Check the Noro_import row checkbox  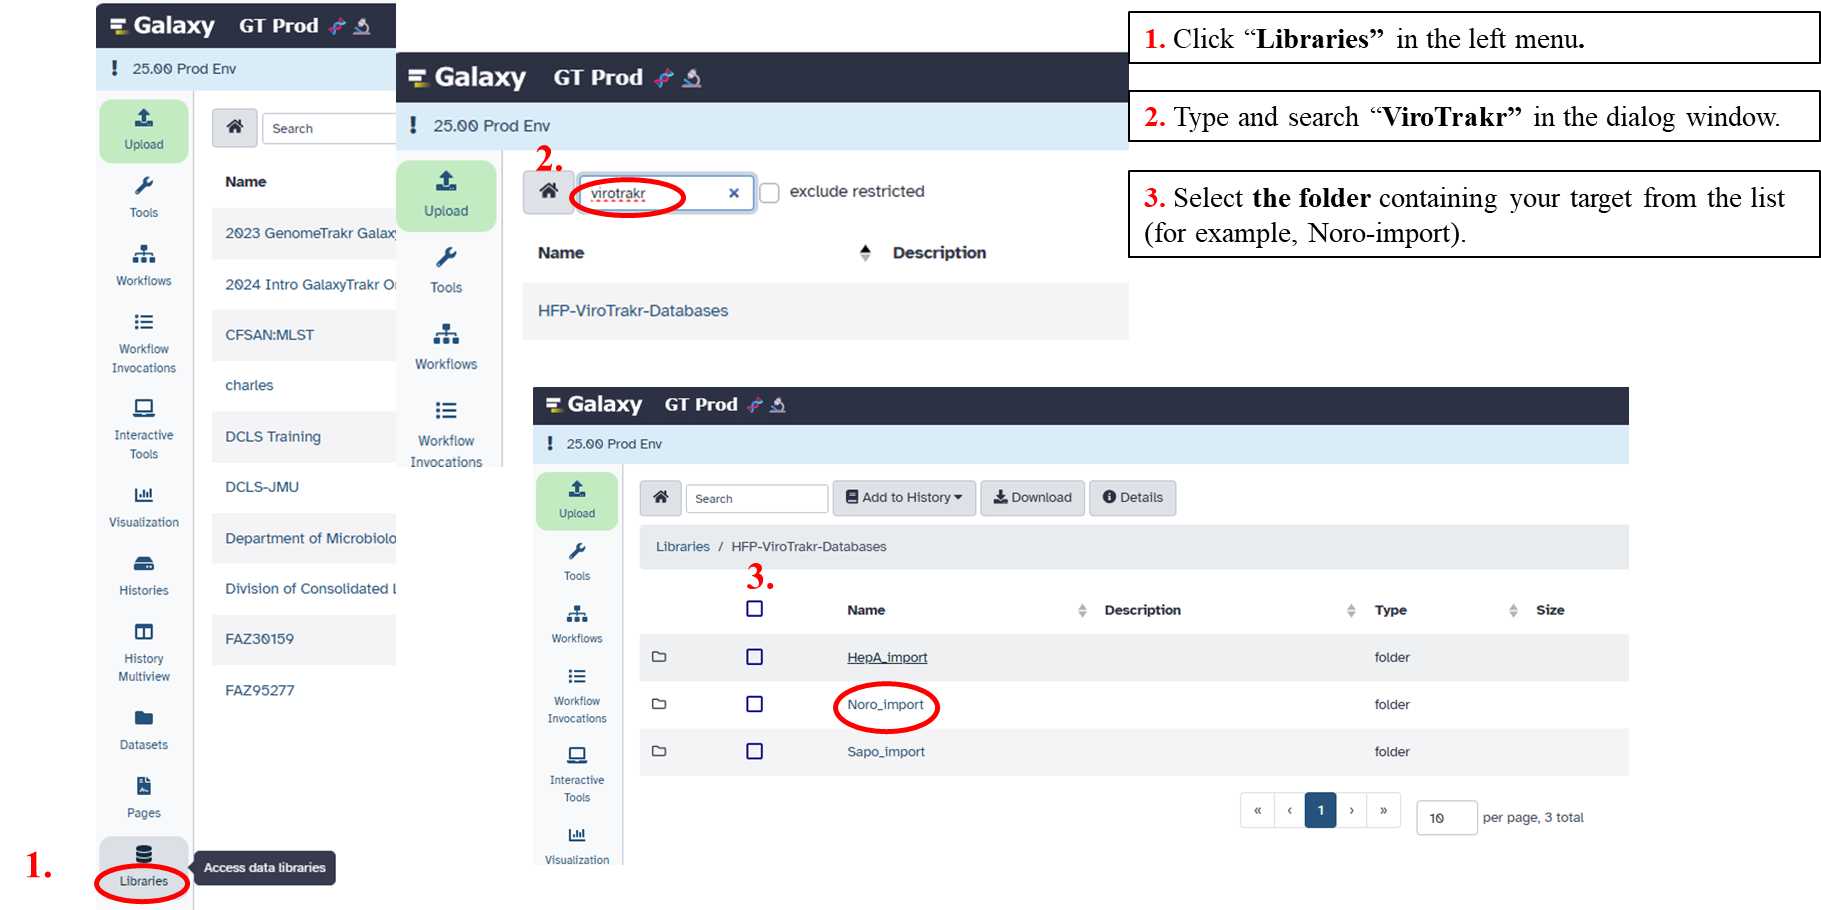coord(754,704)
